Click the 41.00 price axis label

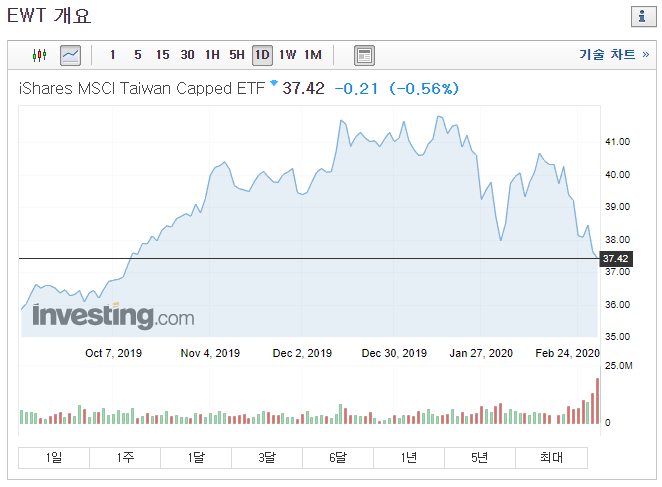tap(618, 142)
